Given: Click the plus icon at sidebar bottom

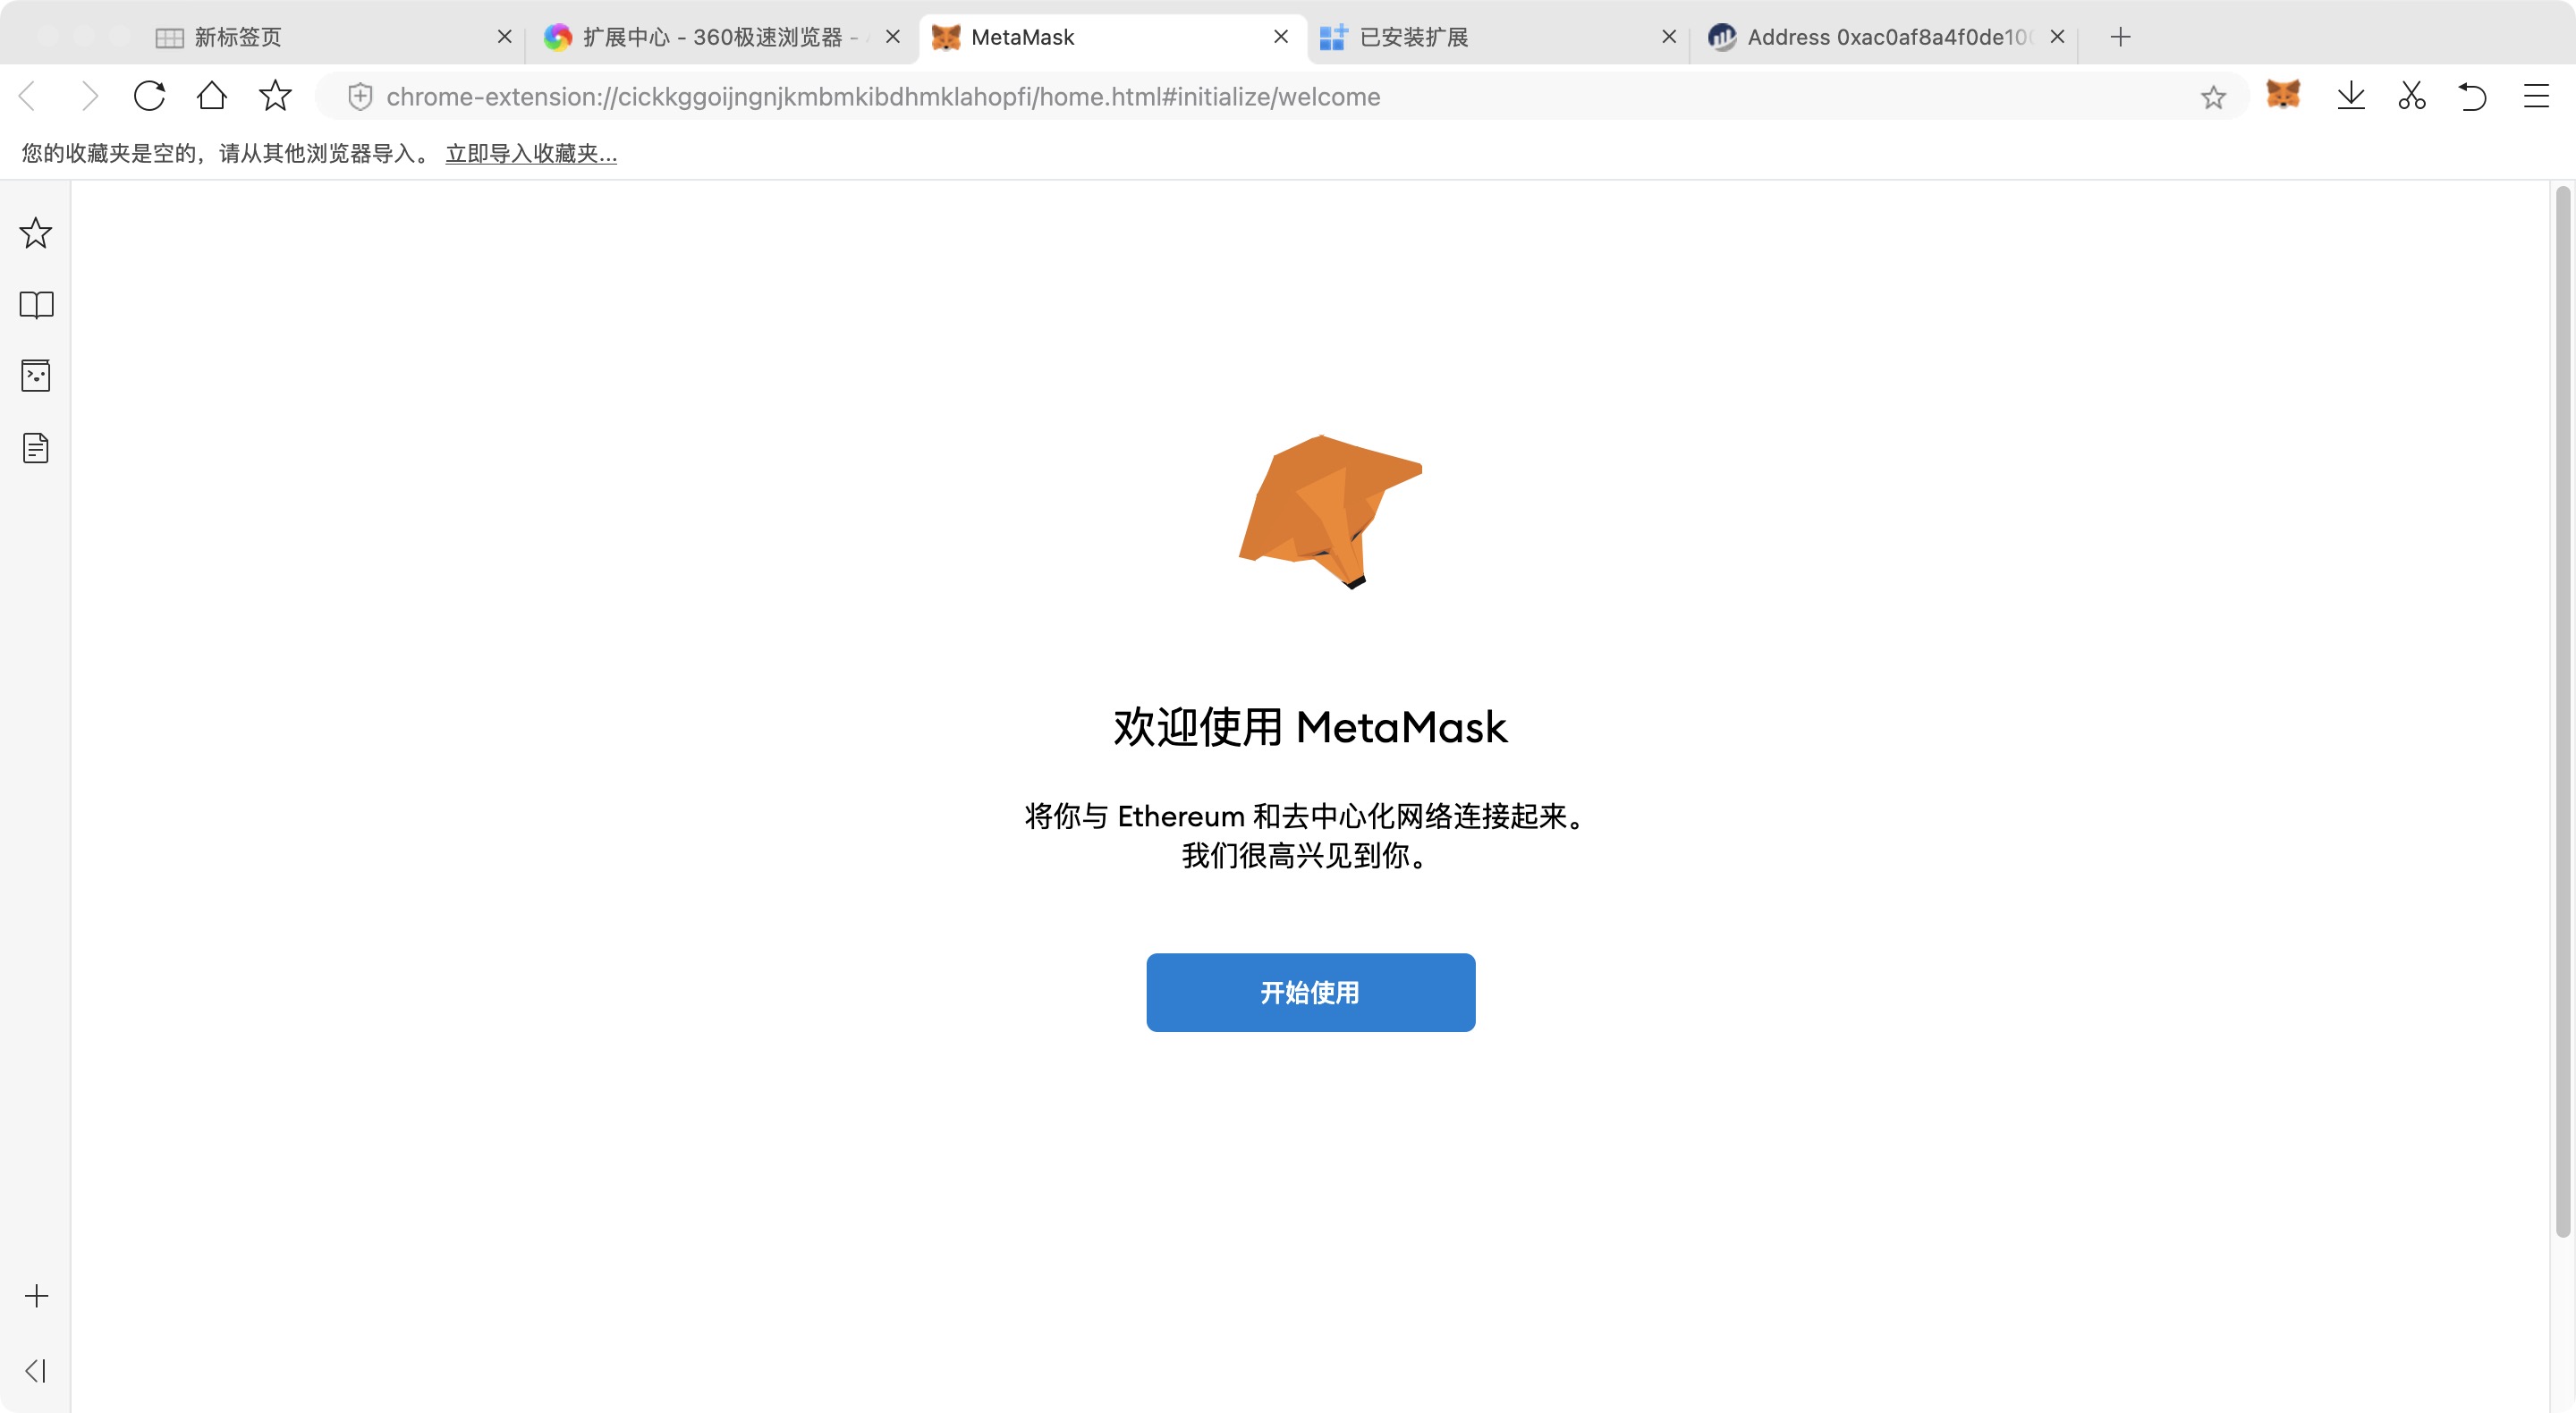Looking at the screenshot, I should pyautogui.click(x=36, y=1296).
